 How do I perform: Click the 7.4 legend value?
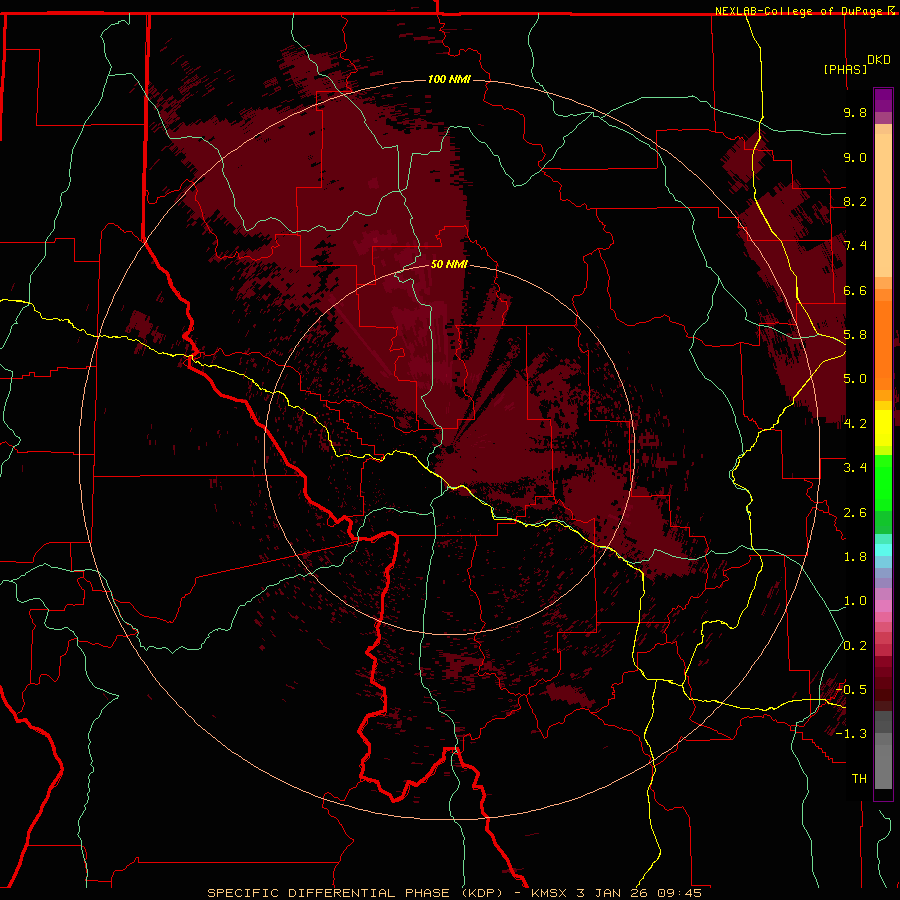point(855,246)
